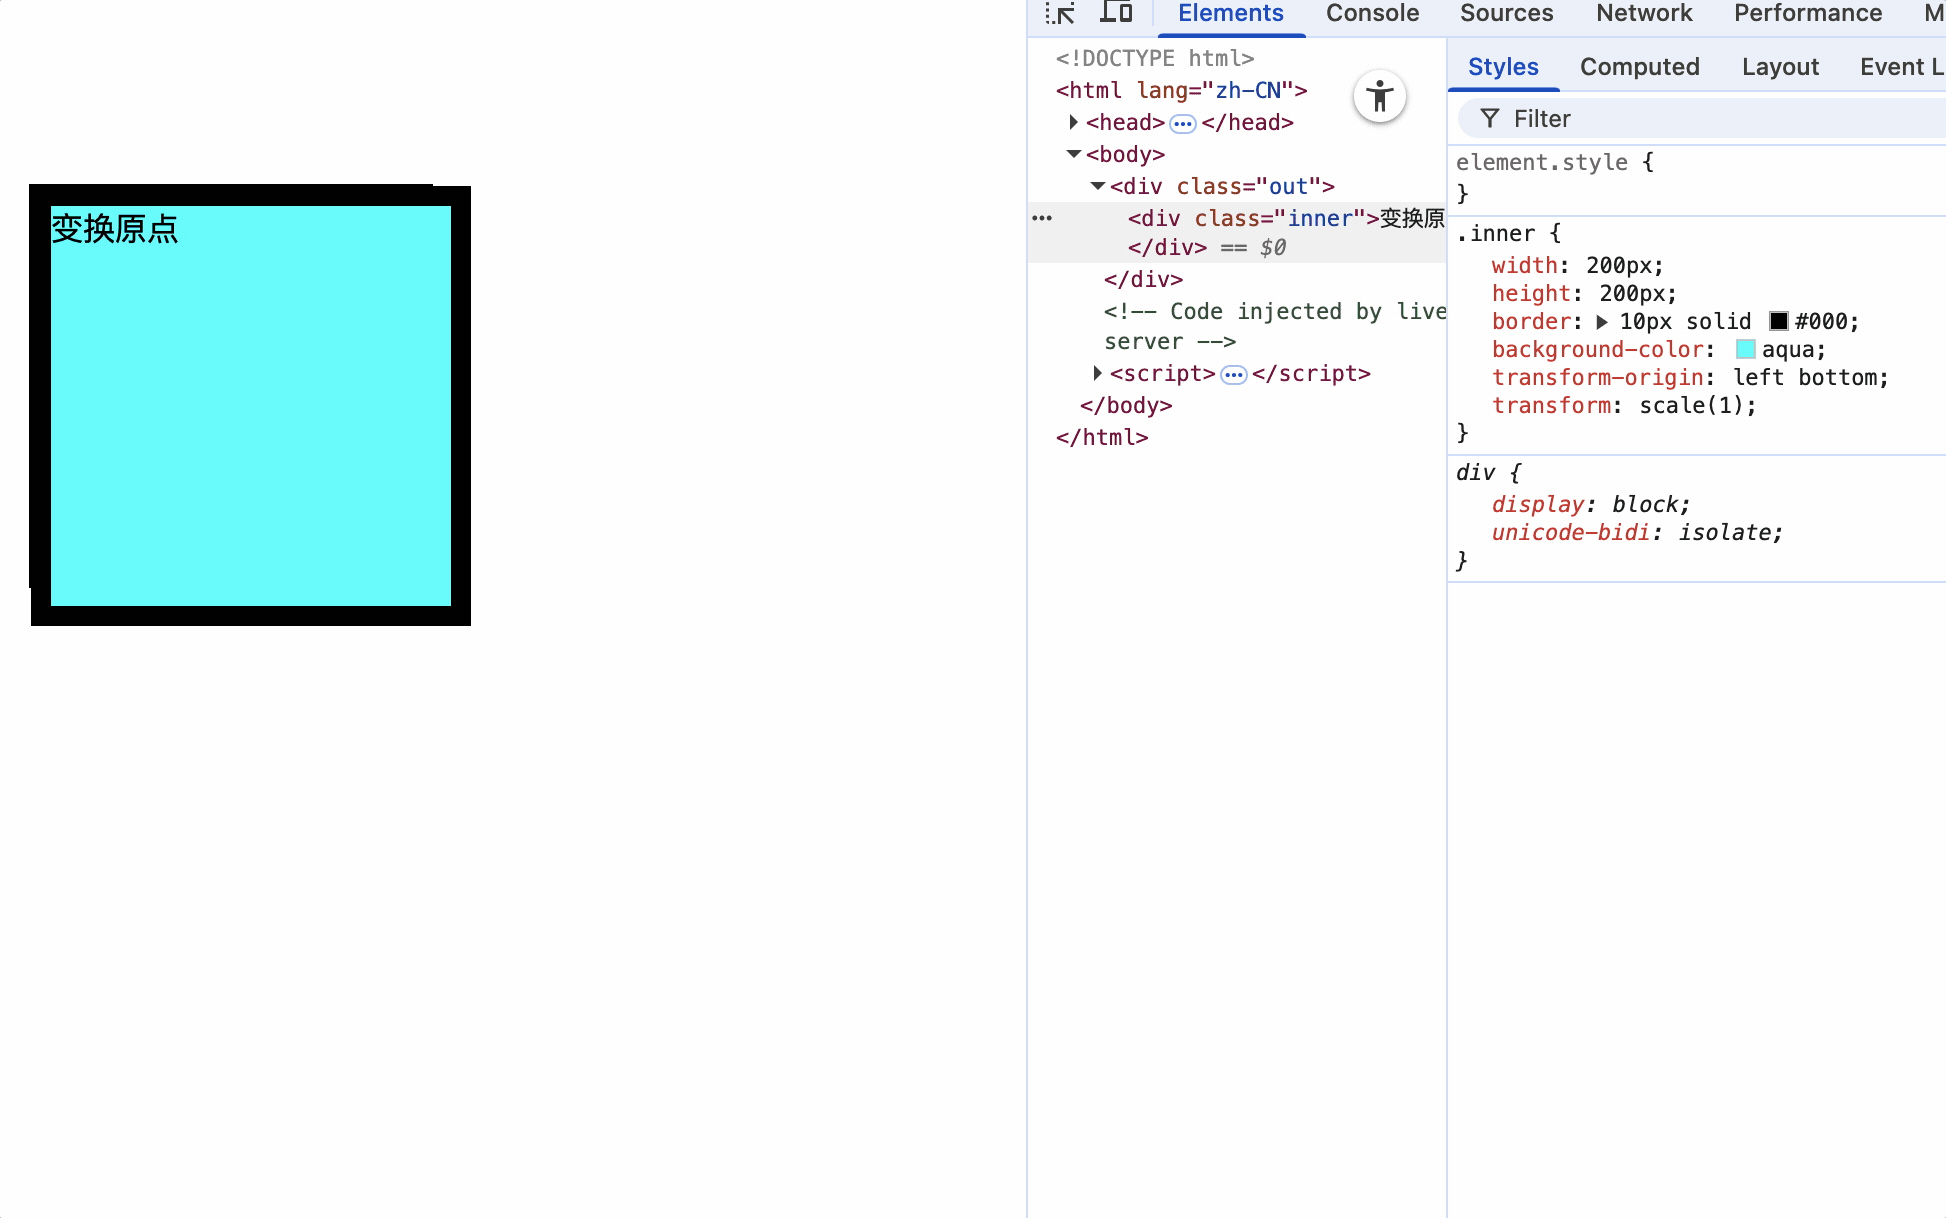Switch to the Console tab
The height and width of the screenshot is (1218, 1946).
[x=1372, y=14]
